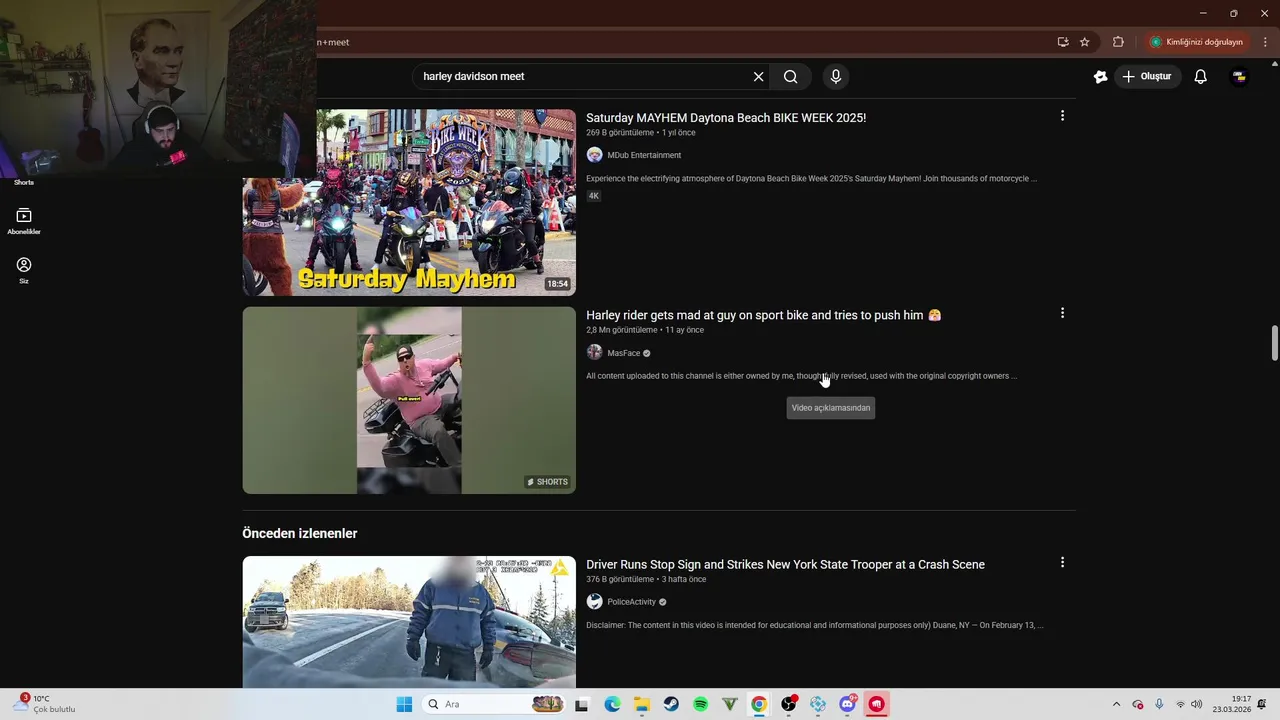Open Spotify from the taskbar

701,704
